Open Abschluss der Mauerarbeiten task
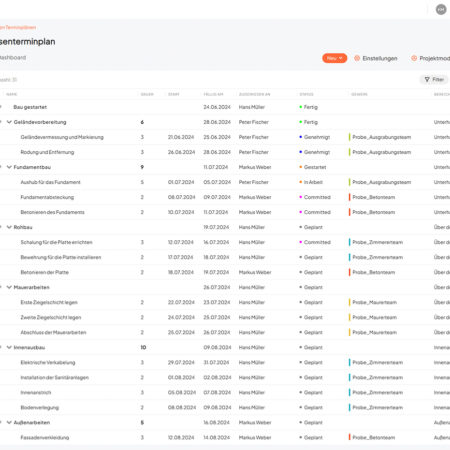The width and height of the screenshot is (450, 450). pos(53,332)
